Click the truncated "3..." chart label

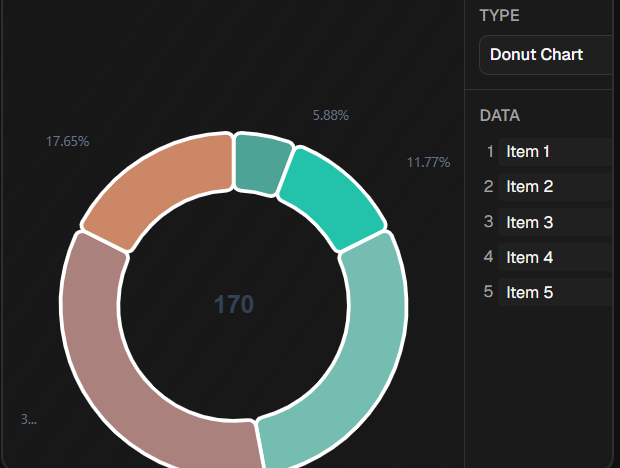(28, 420)
